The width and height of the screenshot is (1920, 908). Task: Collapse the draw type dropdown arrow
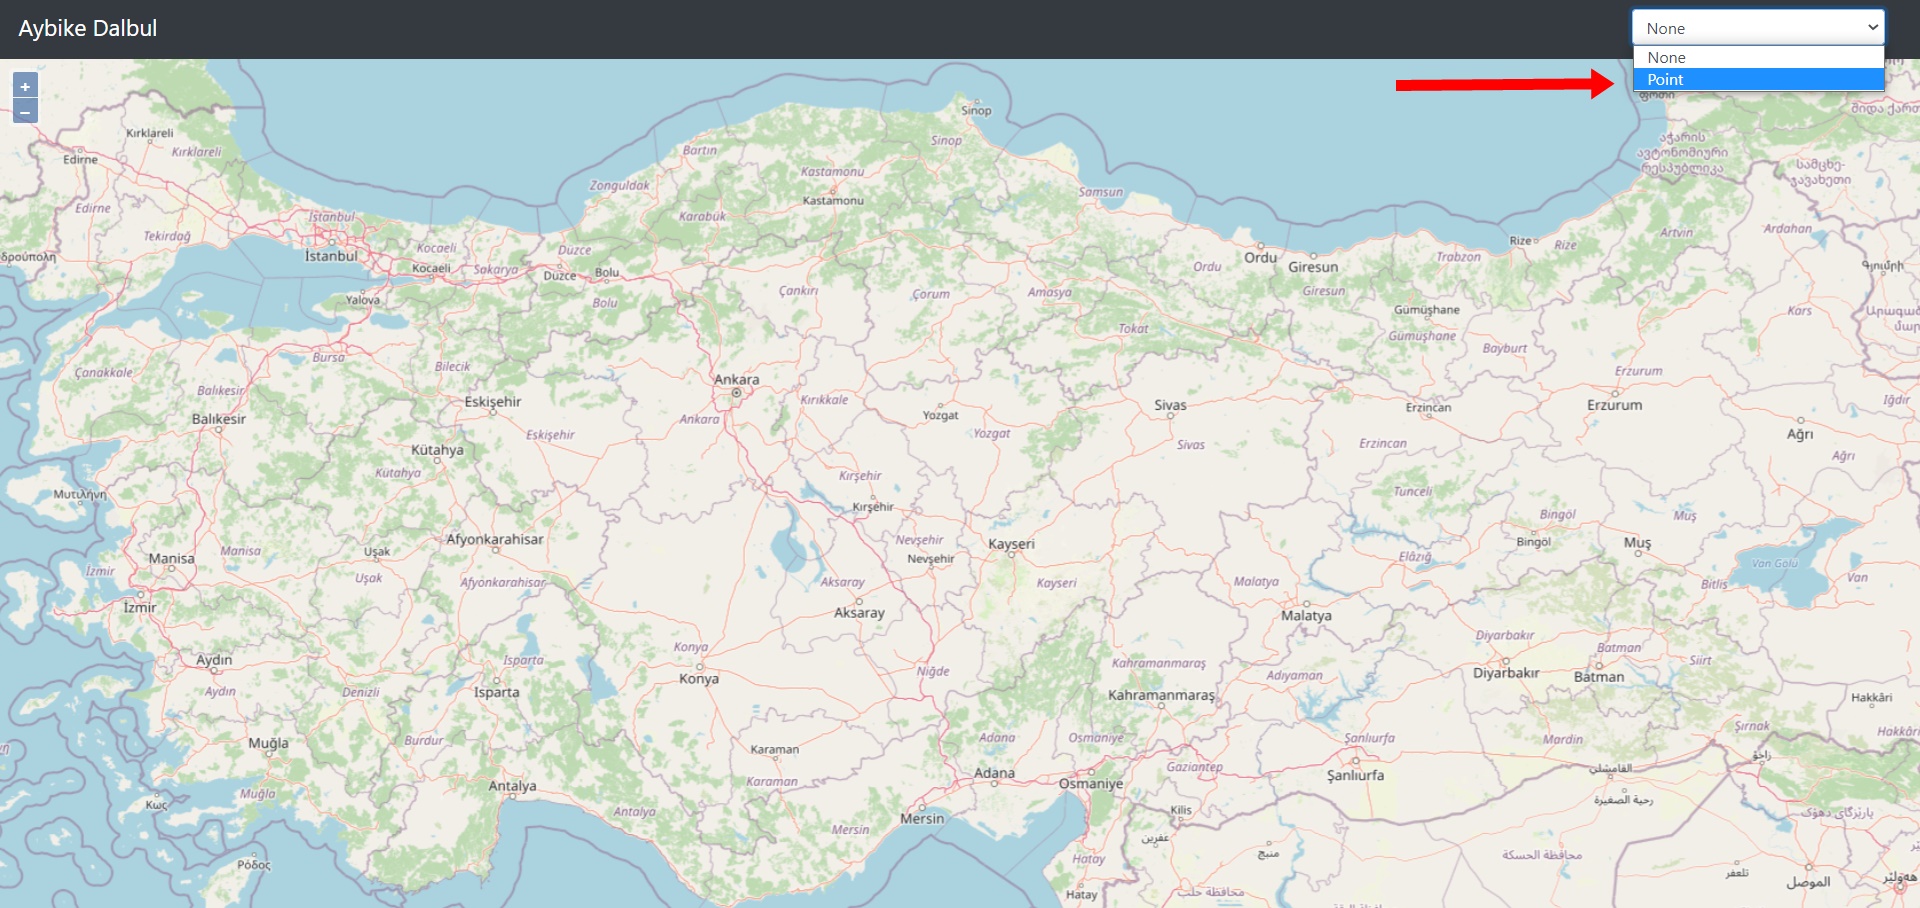pyautogui.click(x=1873, y=28)
